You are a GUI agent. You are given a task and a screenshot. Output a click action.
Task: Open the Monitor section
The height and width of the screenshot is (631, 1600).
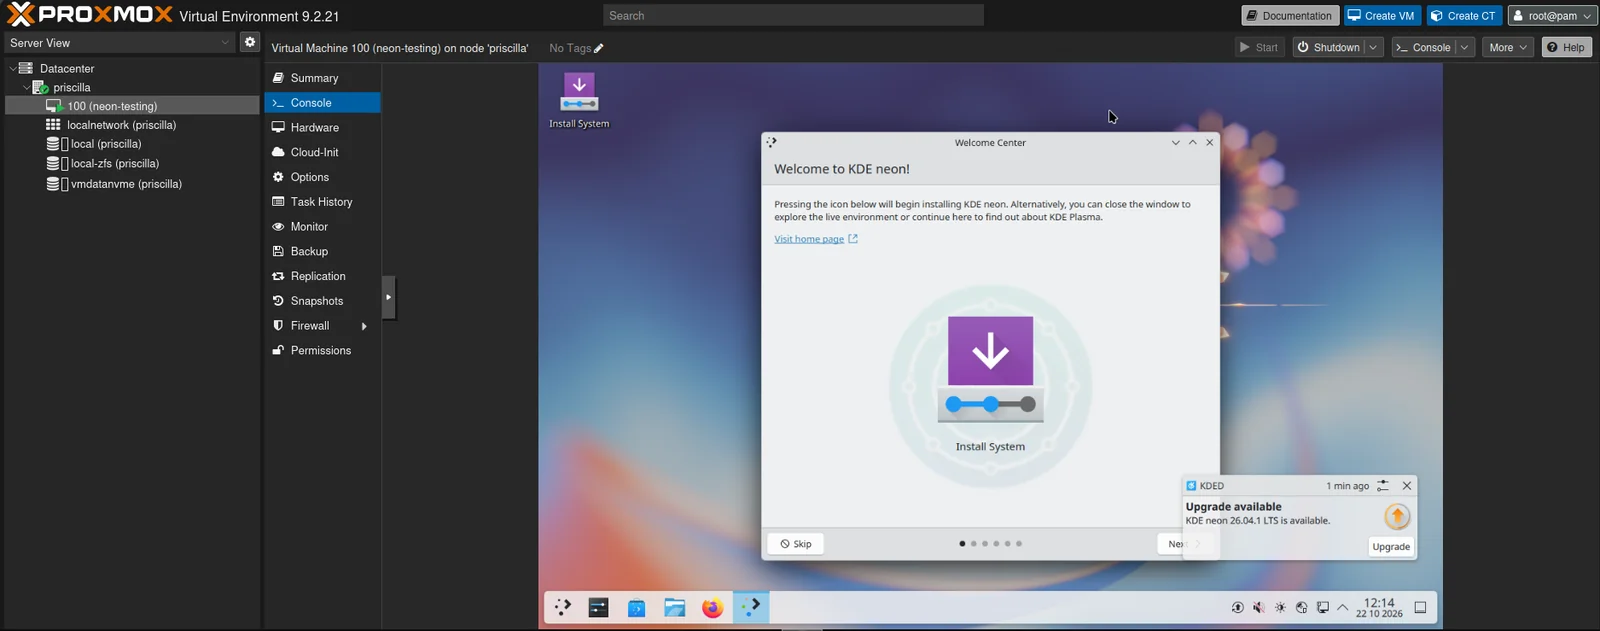click(322, 227)
